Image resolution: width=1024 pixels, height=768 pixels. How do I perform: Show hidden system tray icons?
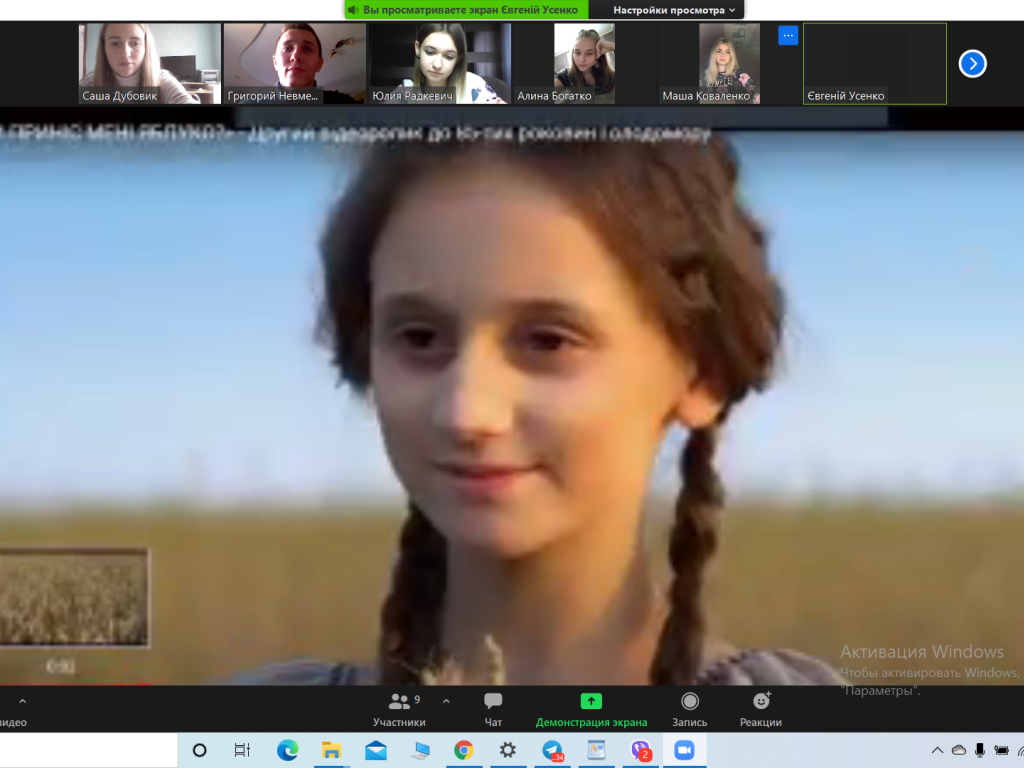pyautogui.click(x=937, y=750)
